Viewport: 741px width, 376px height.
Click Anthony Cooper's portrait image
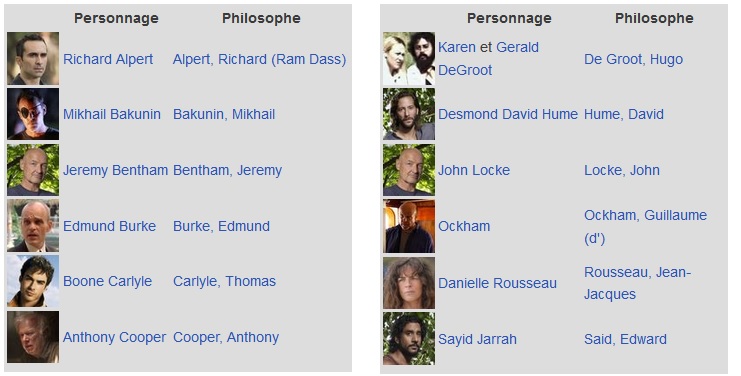point(33,337)
